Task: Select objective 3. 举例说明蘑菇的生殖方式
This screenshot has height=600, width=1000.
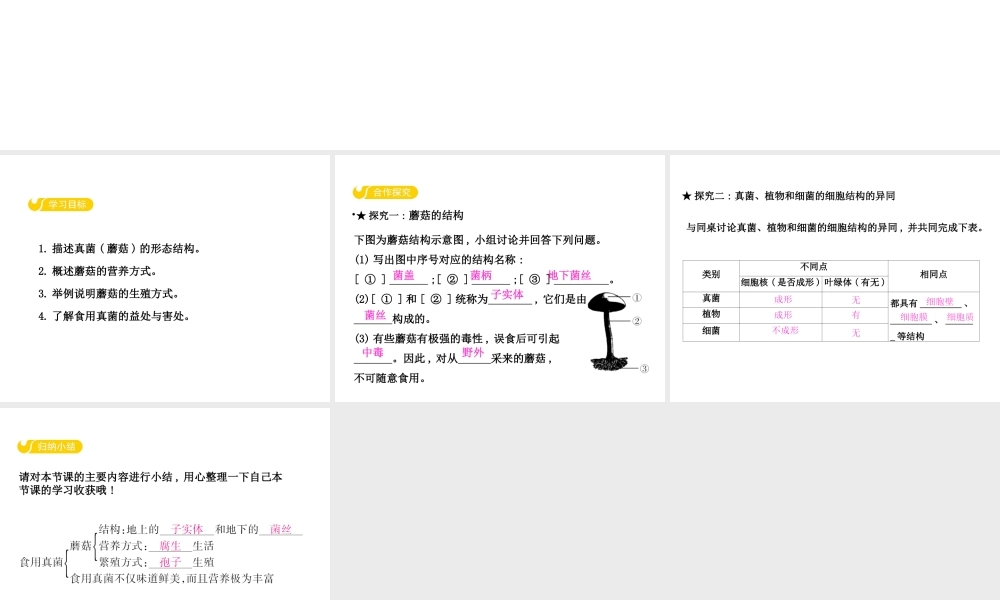Action: [109, 293]
